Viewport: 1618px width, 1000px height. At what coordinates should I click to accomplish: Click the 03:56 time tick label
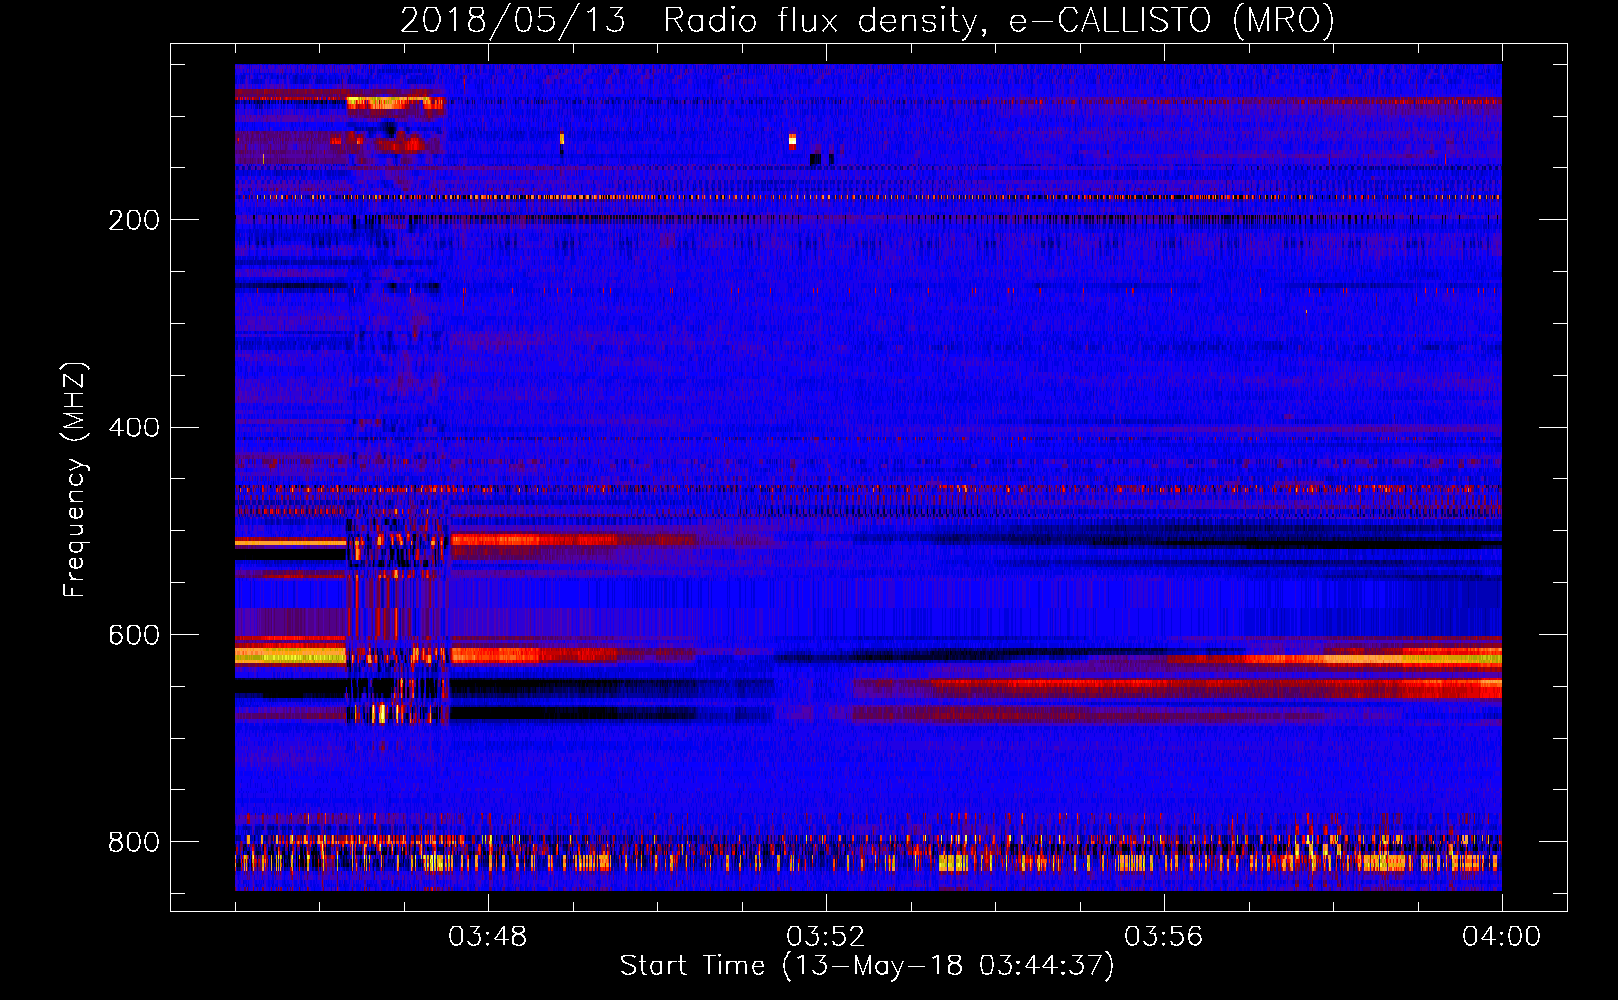(x=1163, y=937)
